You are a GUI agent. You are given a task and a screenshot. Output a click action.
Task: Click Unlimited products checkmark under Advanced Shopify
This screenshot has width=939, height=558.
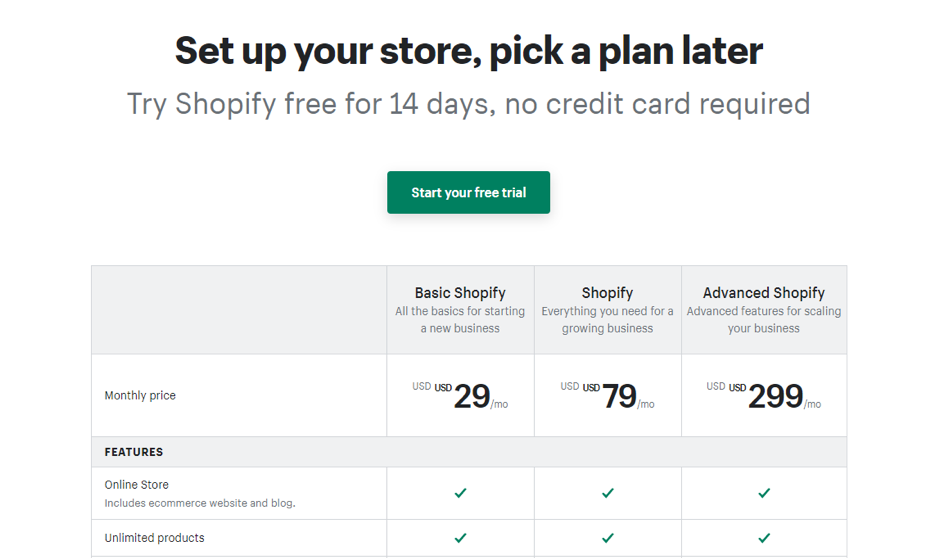(x=764, y=538)
